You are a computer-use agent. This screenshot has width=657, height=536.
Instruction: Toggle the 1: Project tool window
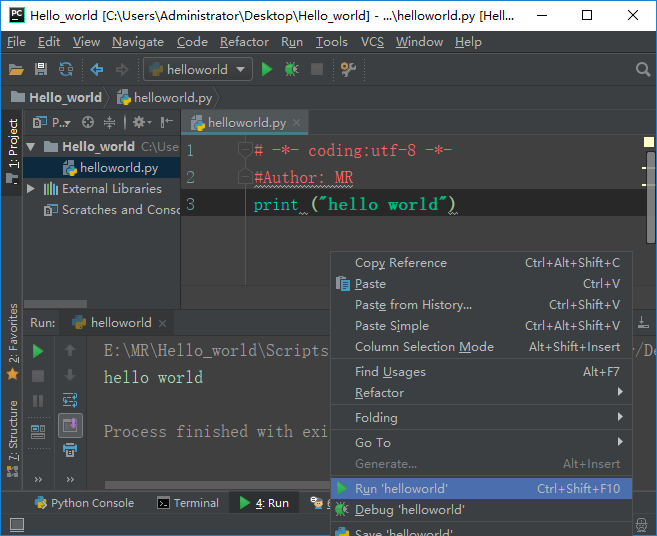(13, 152)
